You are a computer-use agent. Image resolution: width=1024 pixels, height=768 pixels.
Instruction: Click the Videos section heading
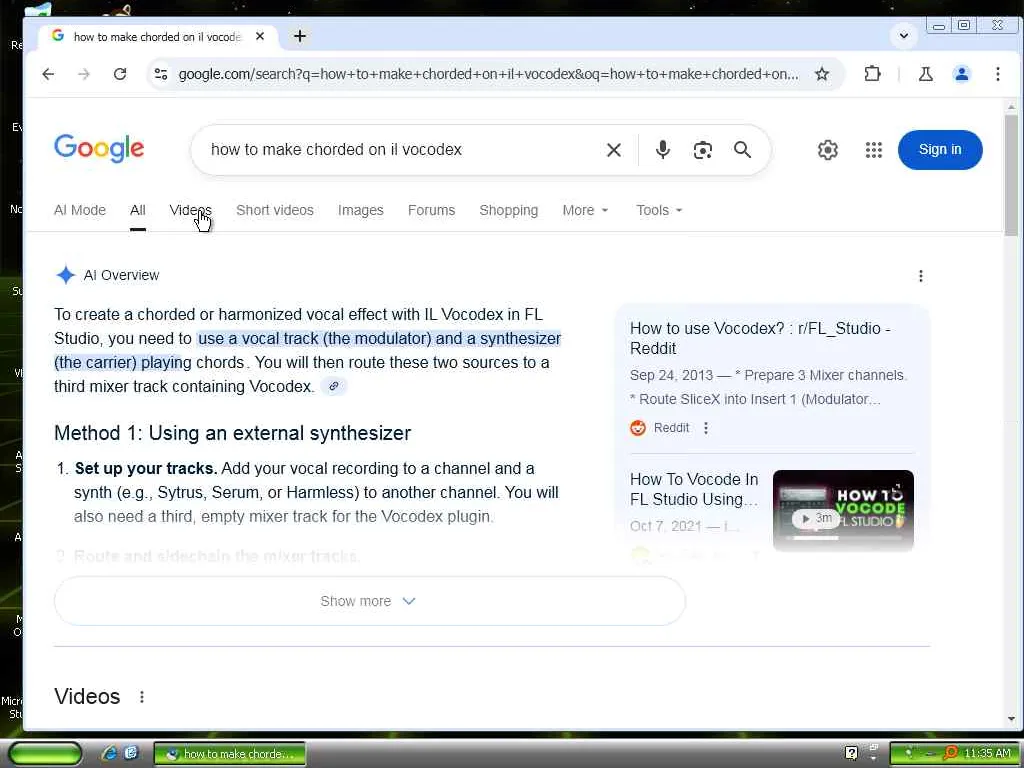(x=87, y=696)
